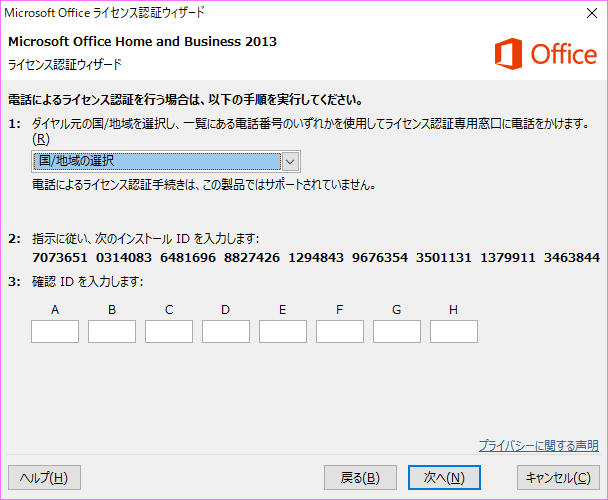Viewport: 608px width, 500px height.
Task: Click installation ID group 9676354
Action: point(380,258)
